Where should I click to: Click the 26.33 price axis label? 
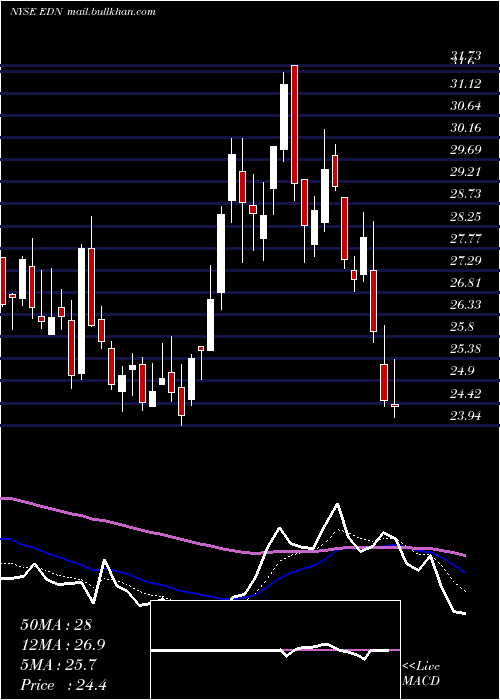point(466,304)
